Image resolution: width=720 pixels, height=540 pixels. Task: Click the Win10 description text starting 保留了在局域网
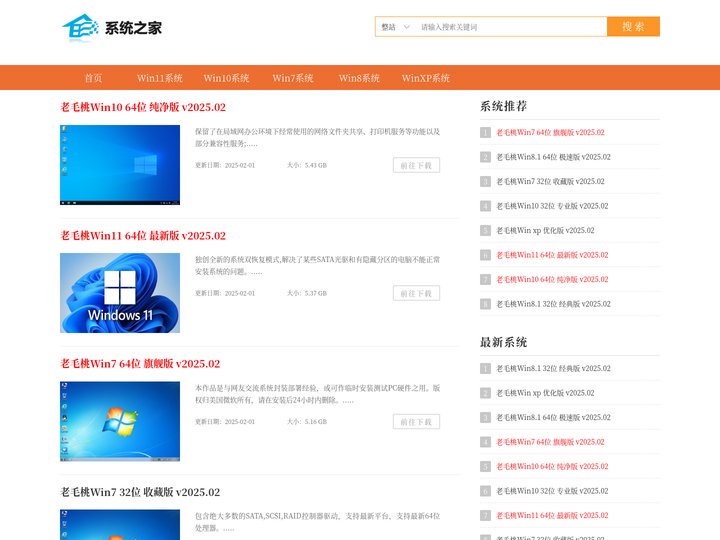[x=317, y=137]
